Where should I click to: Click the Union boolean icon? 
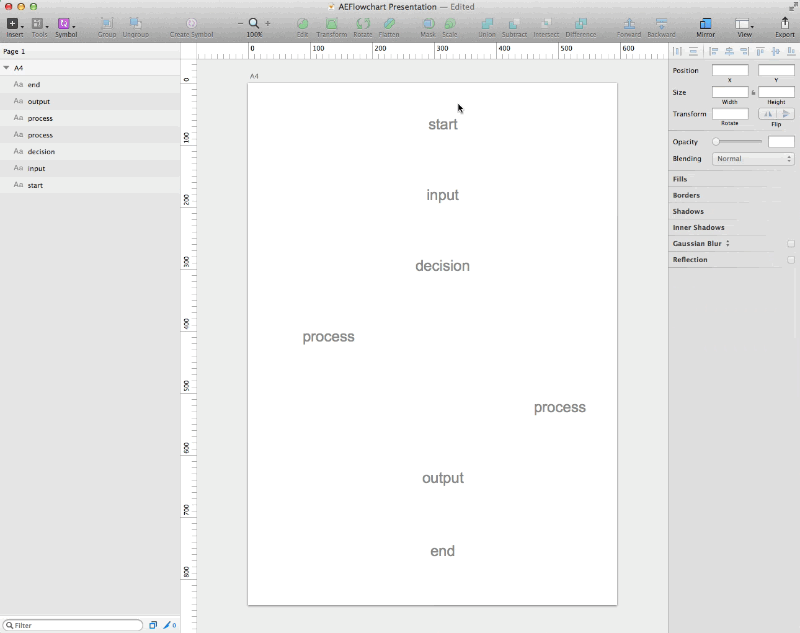487,24
